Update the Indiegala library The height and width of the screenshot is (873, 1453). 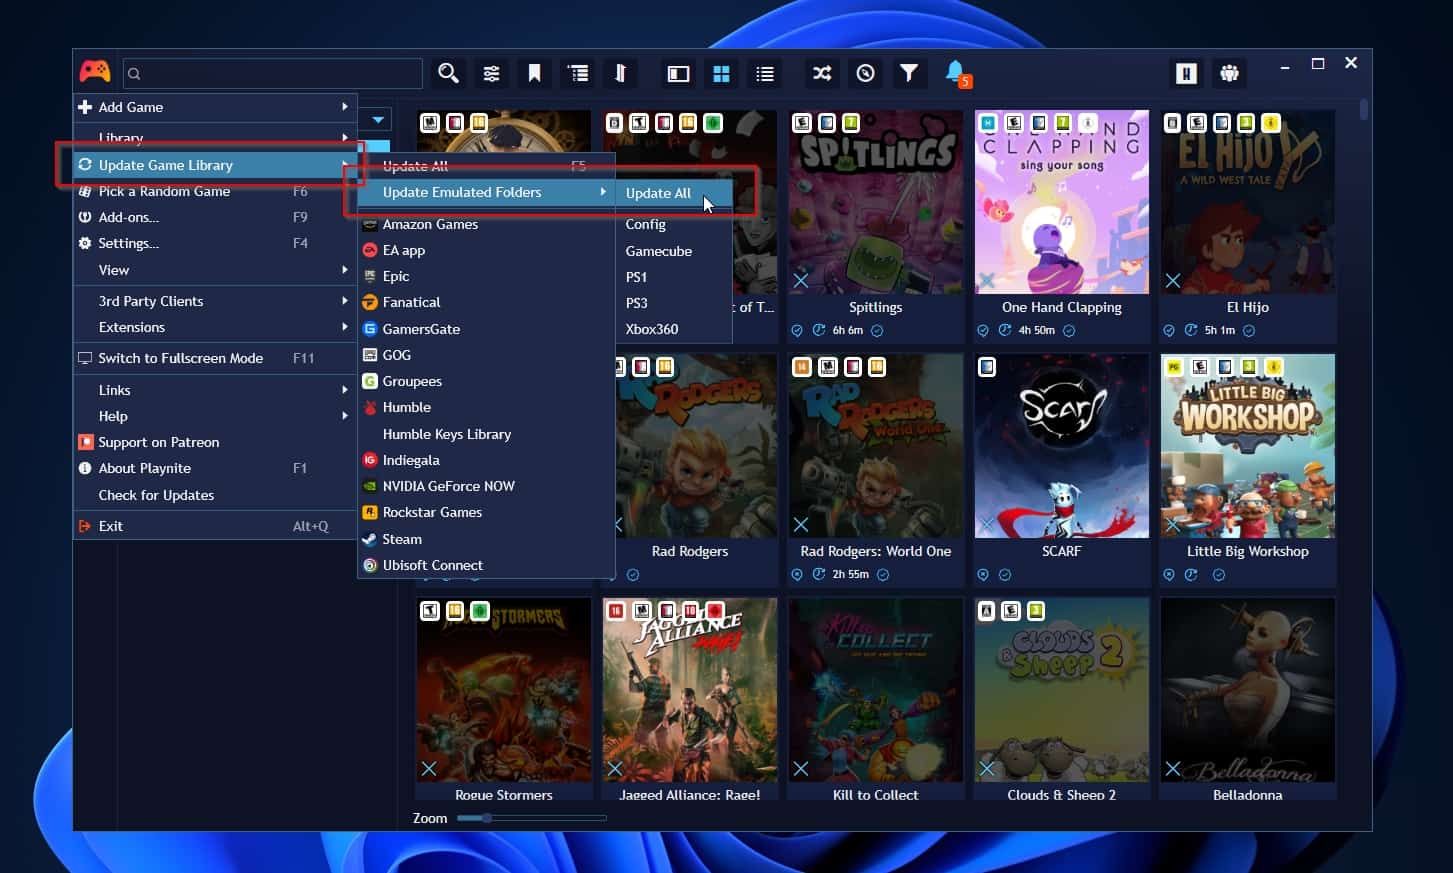(x=487, y=460)
